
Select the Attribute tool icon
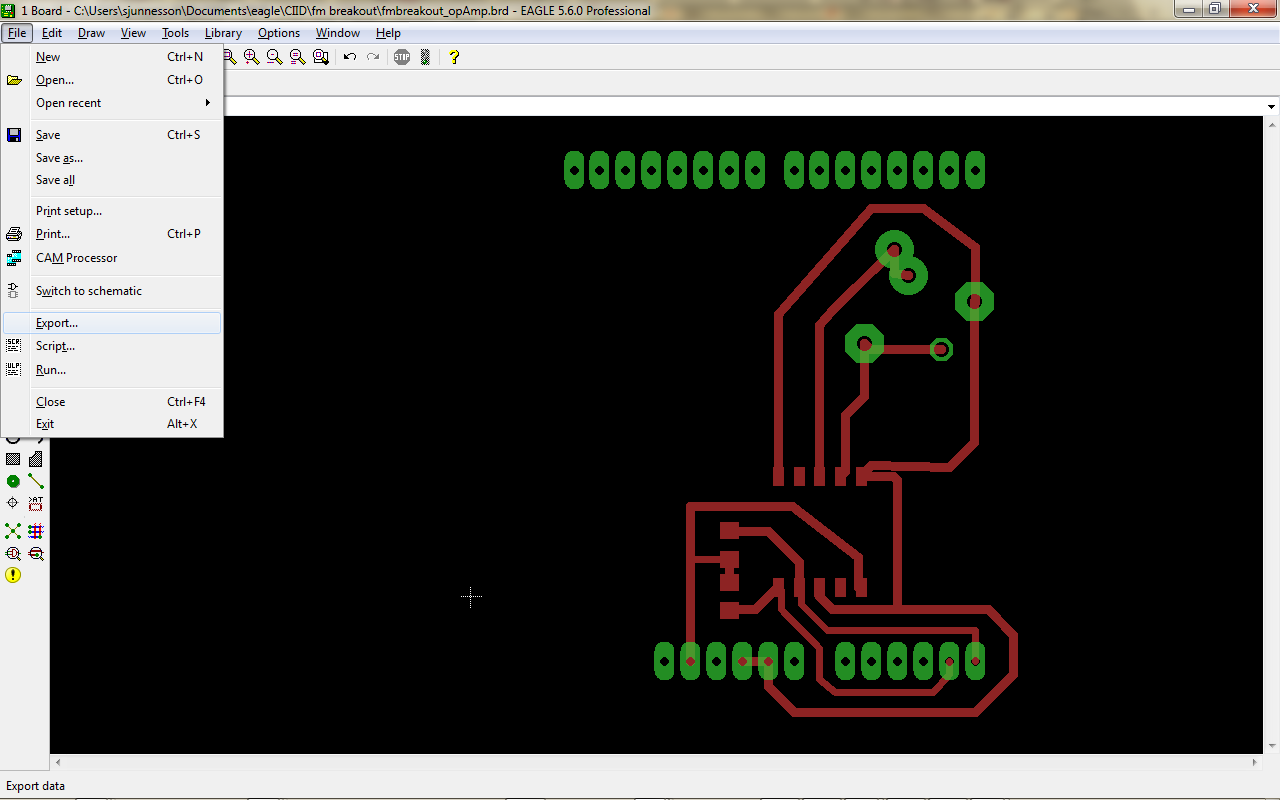pyautogui.click(x=36, y=503)
